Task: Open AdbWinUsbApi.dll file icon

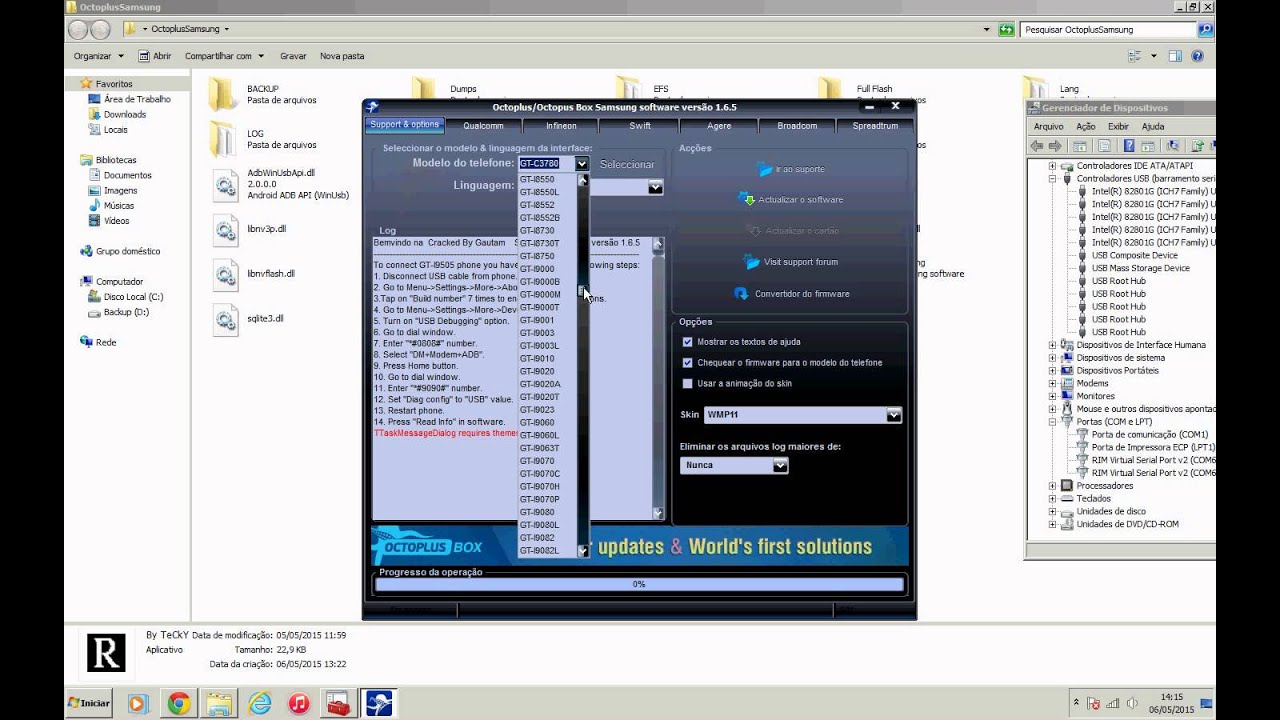Action: (225, 185)
